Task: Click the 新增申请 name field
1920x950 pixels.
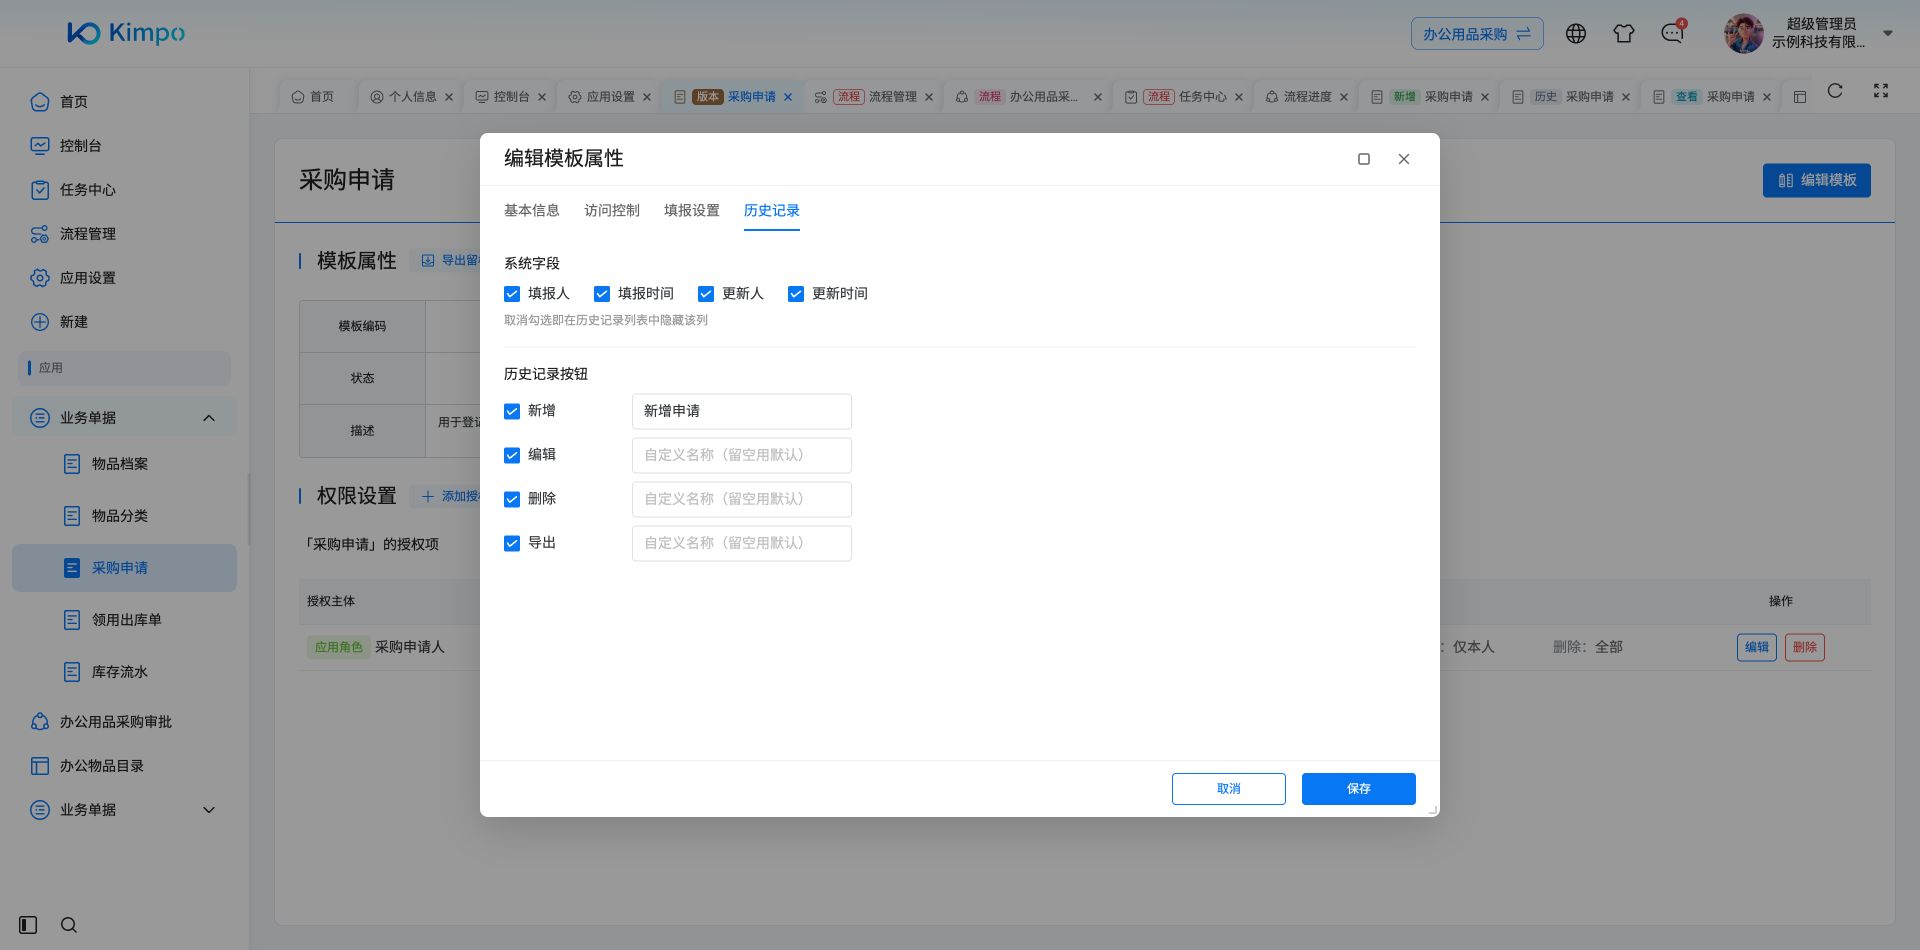Action: pos(742,411)
